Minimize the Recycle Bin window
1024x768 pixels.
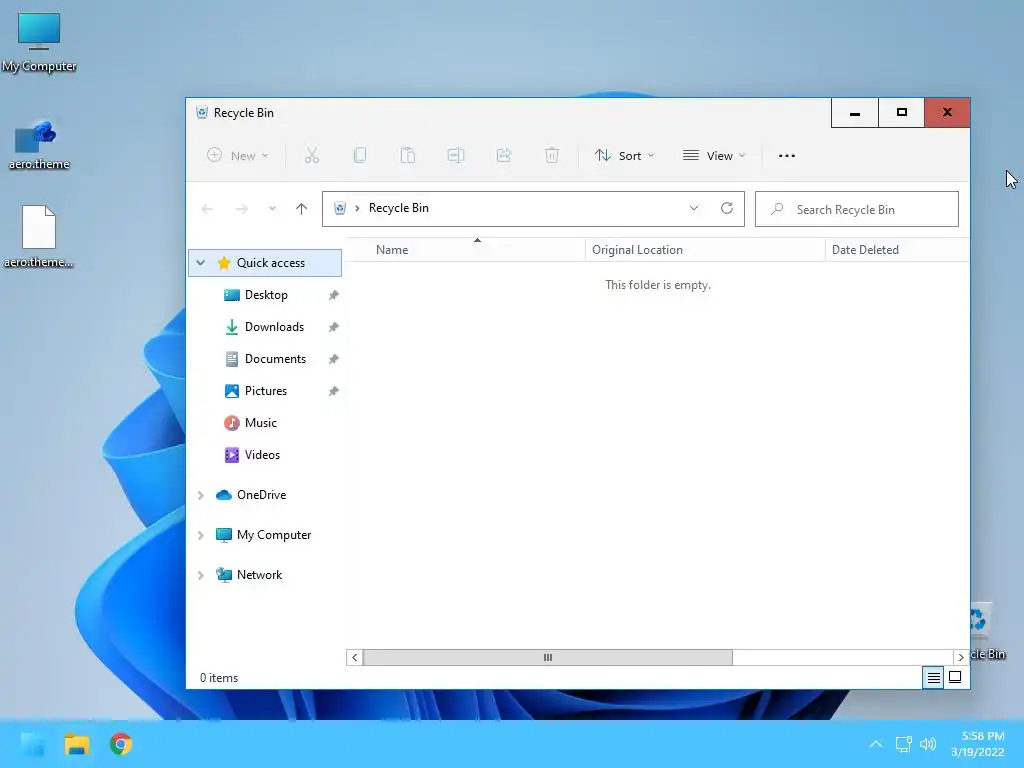855,113
